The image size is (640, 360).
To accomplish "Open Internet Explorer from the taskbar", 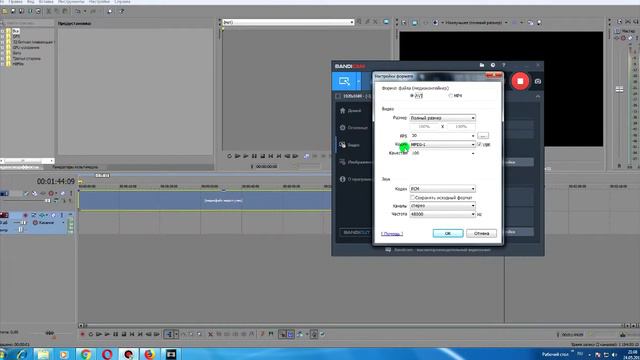I will pos(21,354).
